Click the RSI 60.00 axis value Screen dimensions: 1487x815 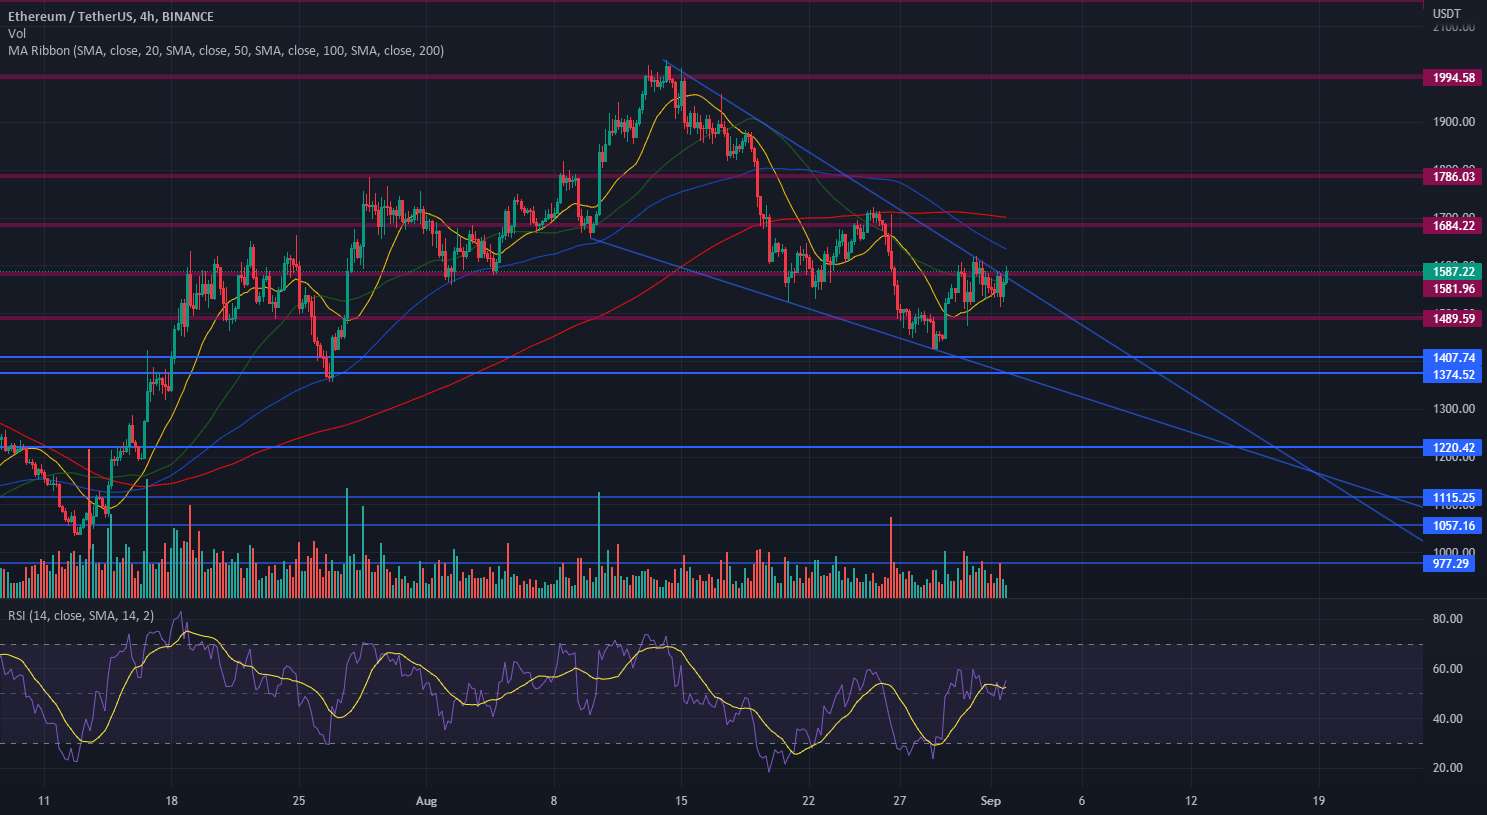(x=1447, y=669)
